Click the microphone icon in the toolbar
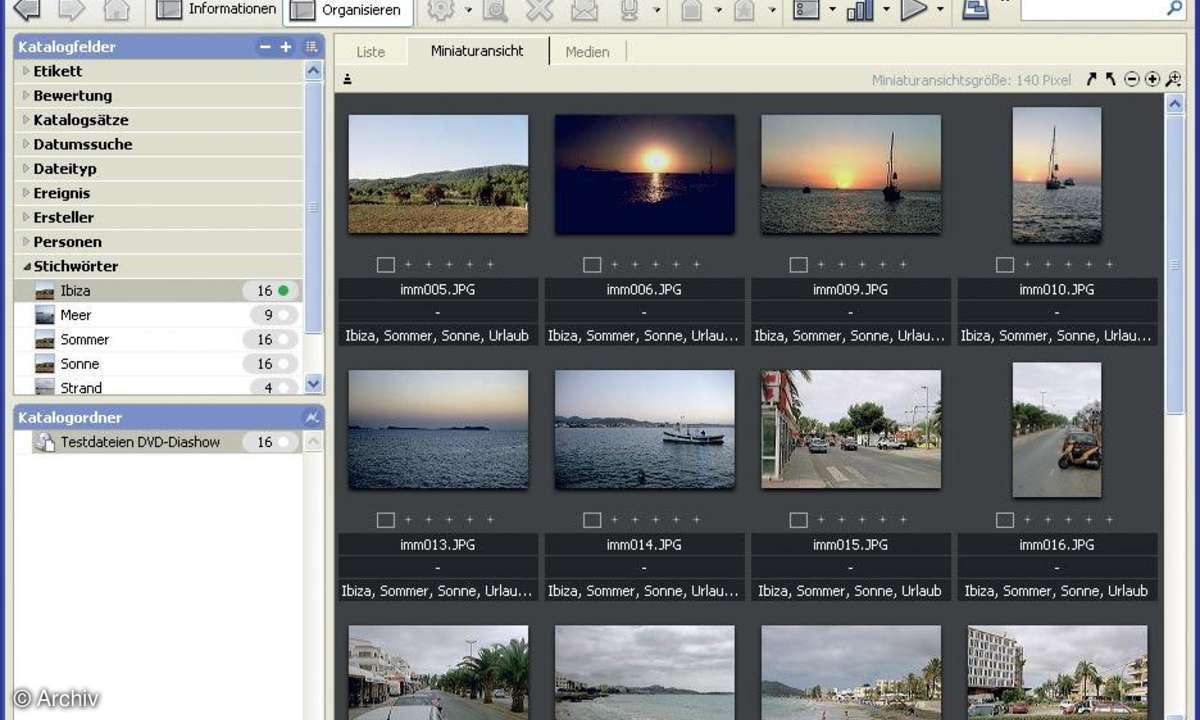Viewport: 1200px width, 720px height. coord(629,10)
